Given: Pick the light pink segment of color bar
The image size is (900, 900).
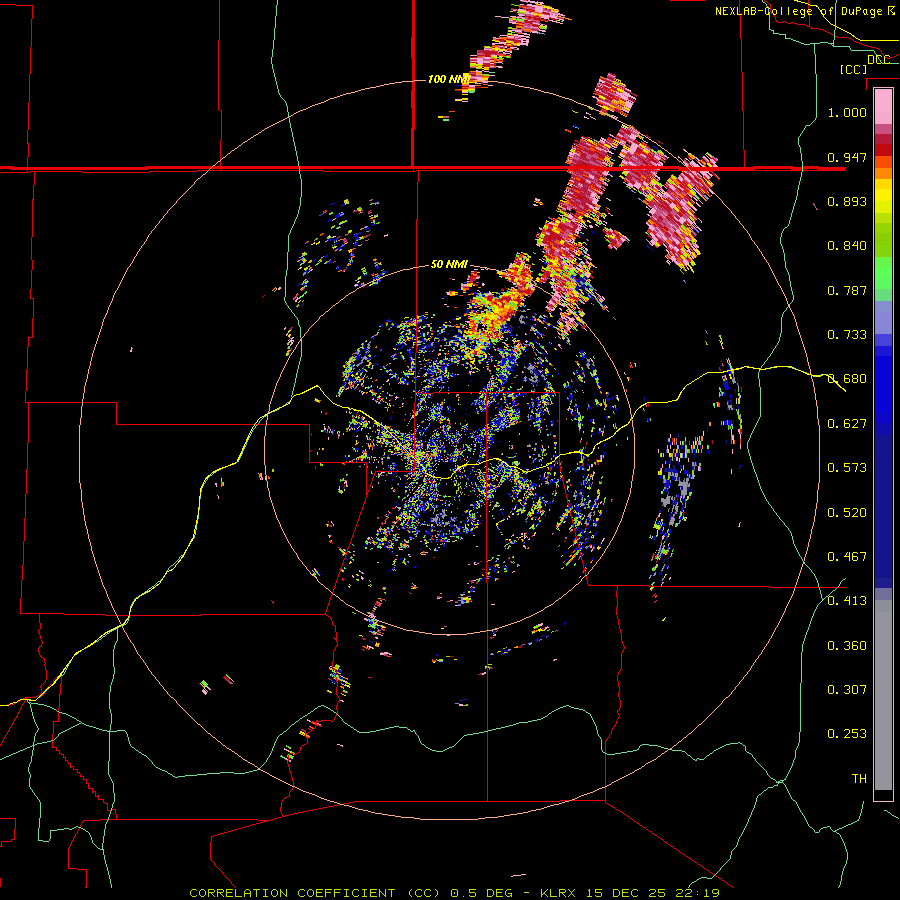Looking at the screenshot, I should (x=883, y=106).
